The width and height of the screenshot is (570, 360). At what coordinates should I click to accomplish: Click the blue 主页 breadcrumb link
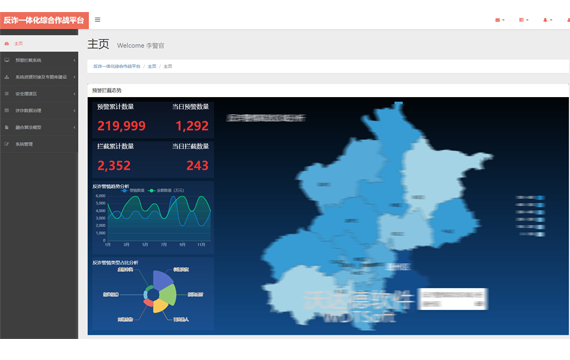pos(152,66)
